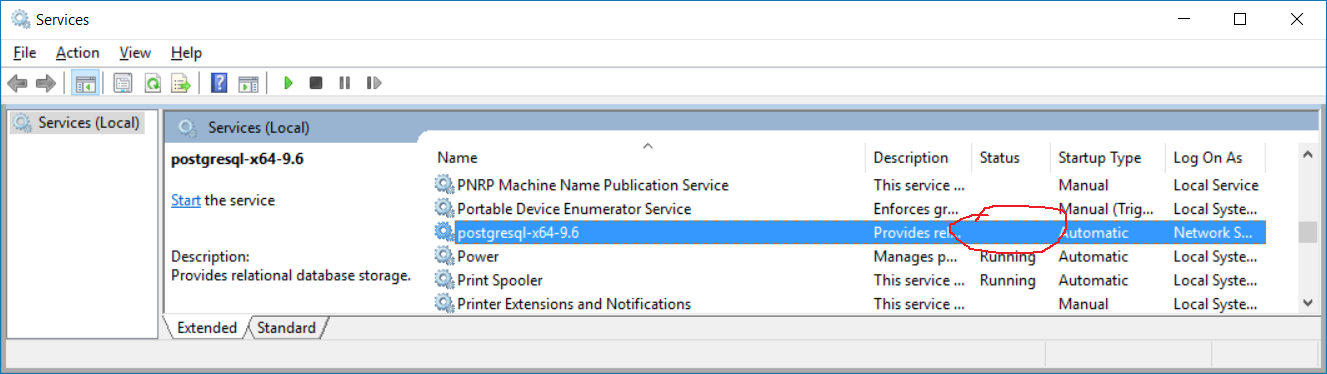This screenshot has height=374, width=1327.
Task: Select the Power service row
Action: point(850,256)
